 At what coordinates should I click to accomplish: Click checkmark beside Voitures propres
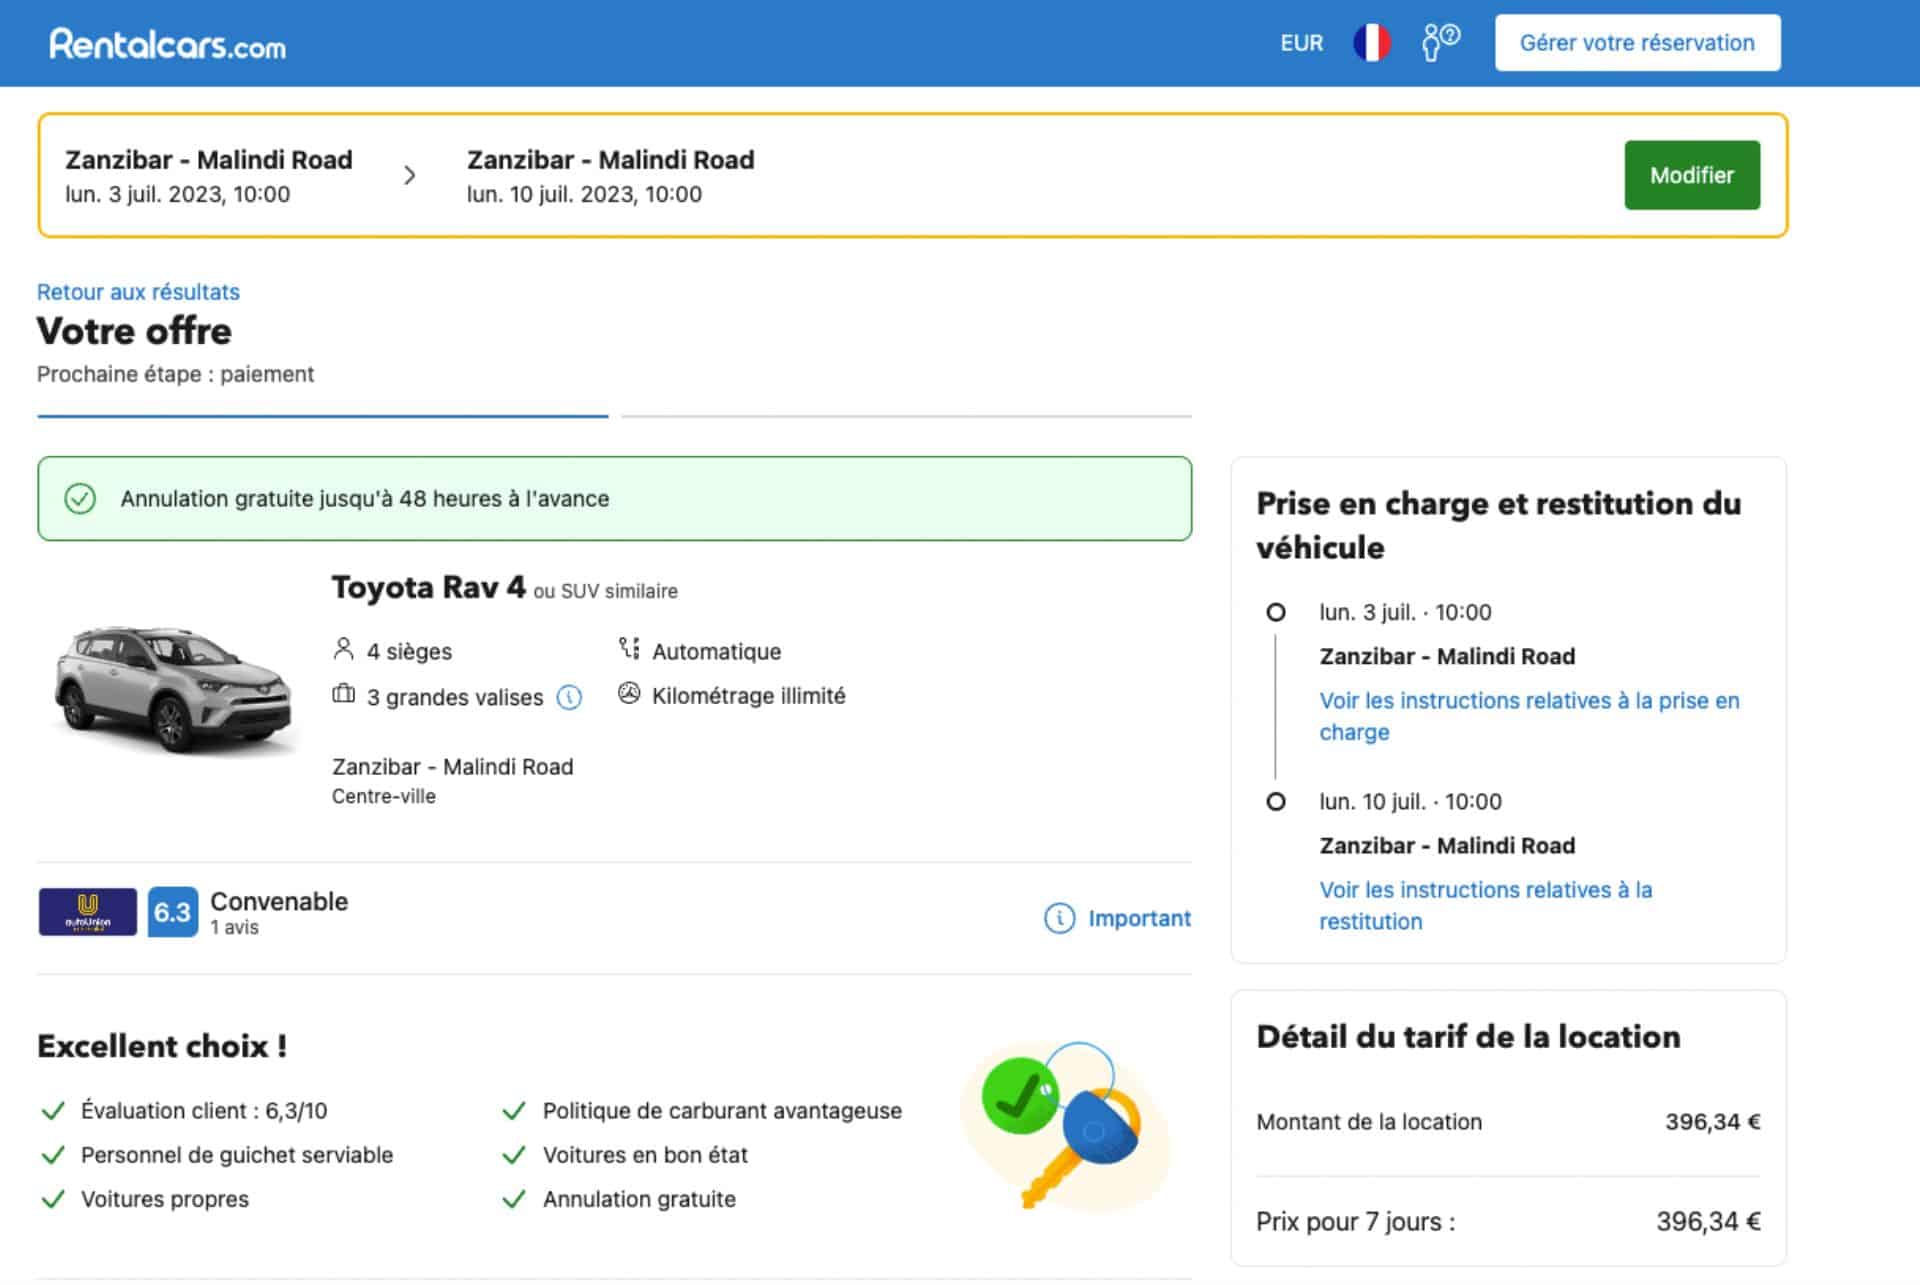click(53, 1199)
